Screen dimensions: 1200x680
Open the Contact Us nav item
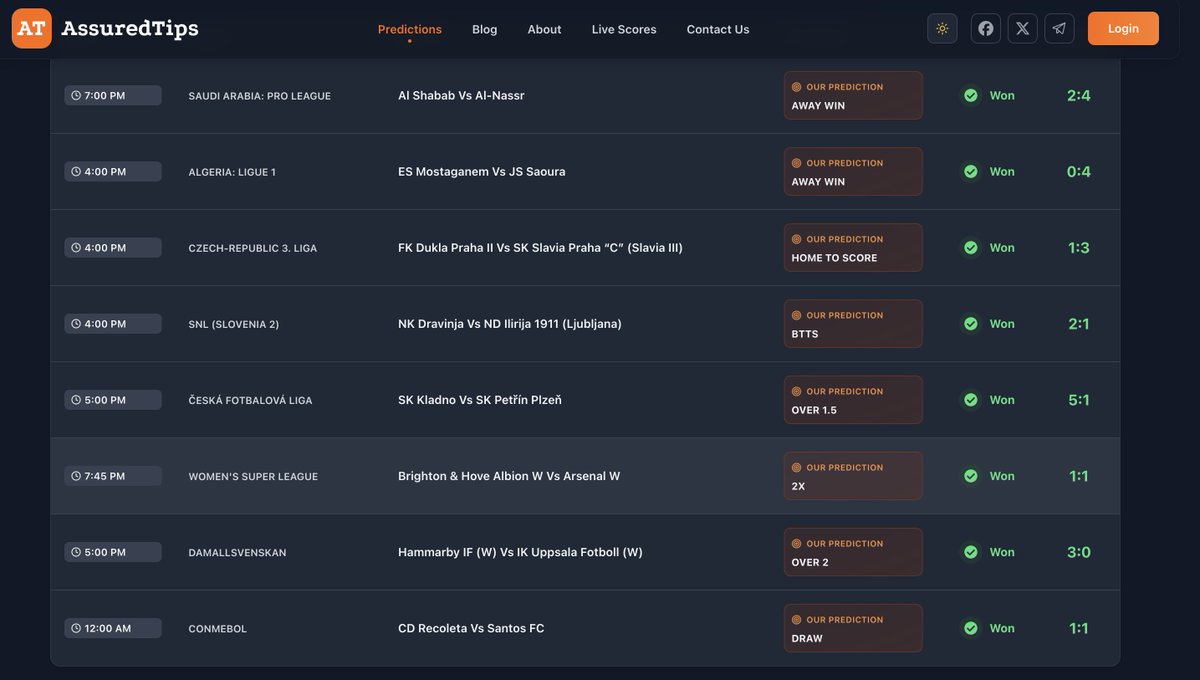click(x=718, y=29)
